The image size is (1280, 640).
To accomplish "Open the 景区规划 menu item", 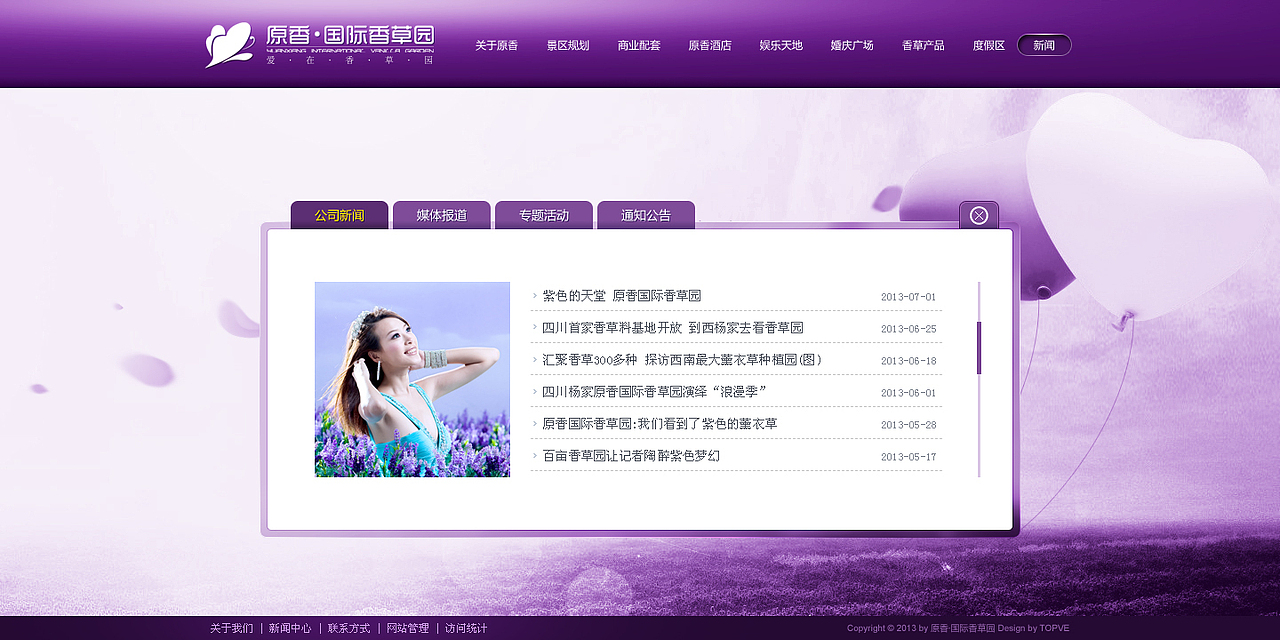I will [568, 45].
